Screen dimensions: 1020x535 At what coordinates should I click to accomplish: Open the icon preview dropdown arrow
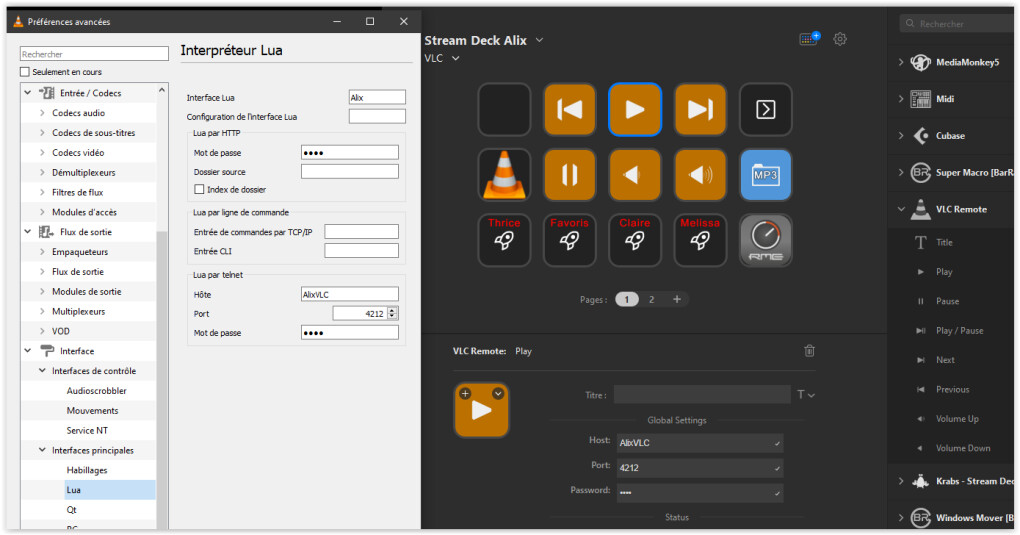point(498,393)
